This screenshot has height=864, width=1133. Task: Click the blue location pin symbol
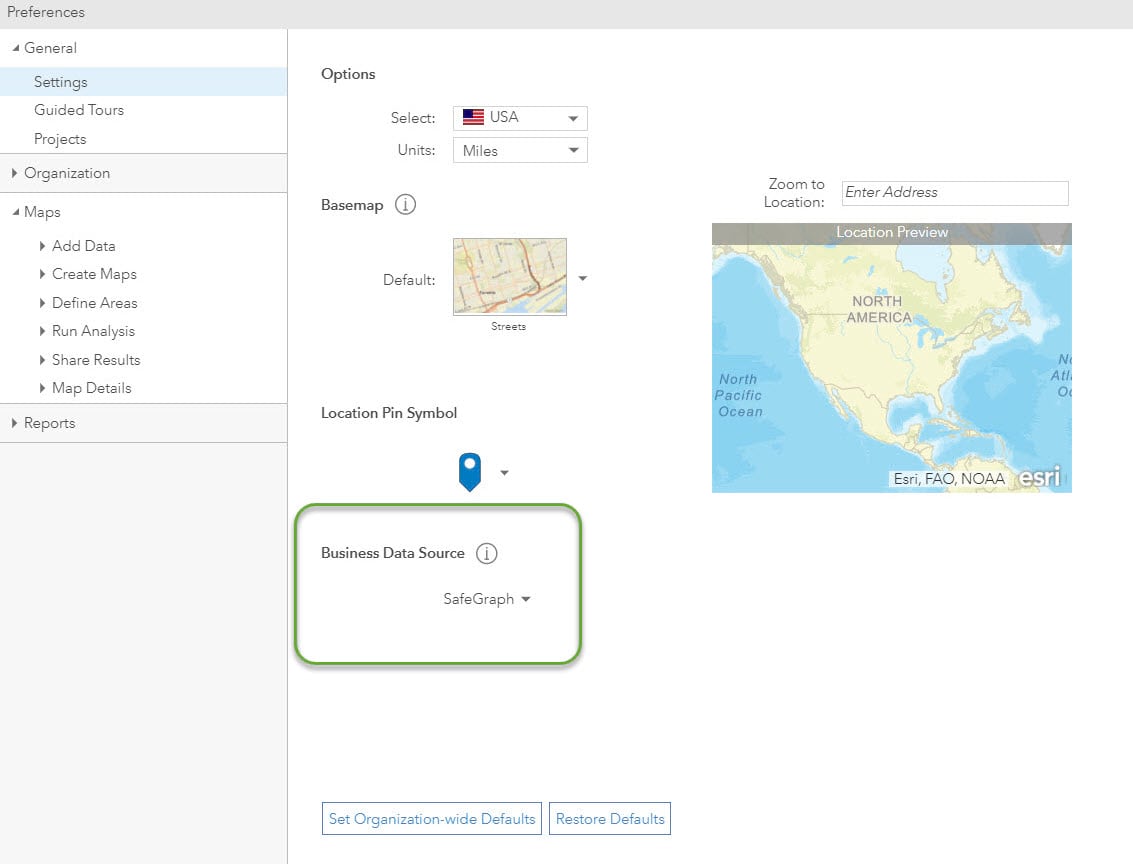click(x=469, y=471)
